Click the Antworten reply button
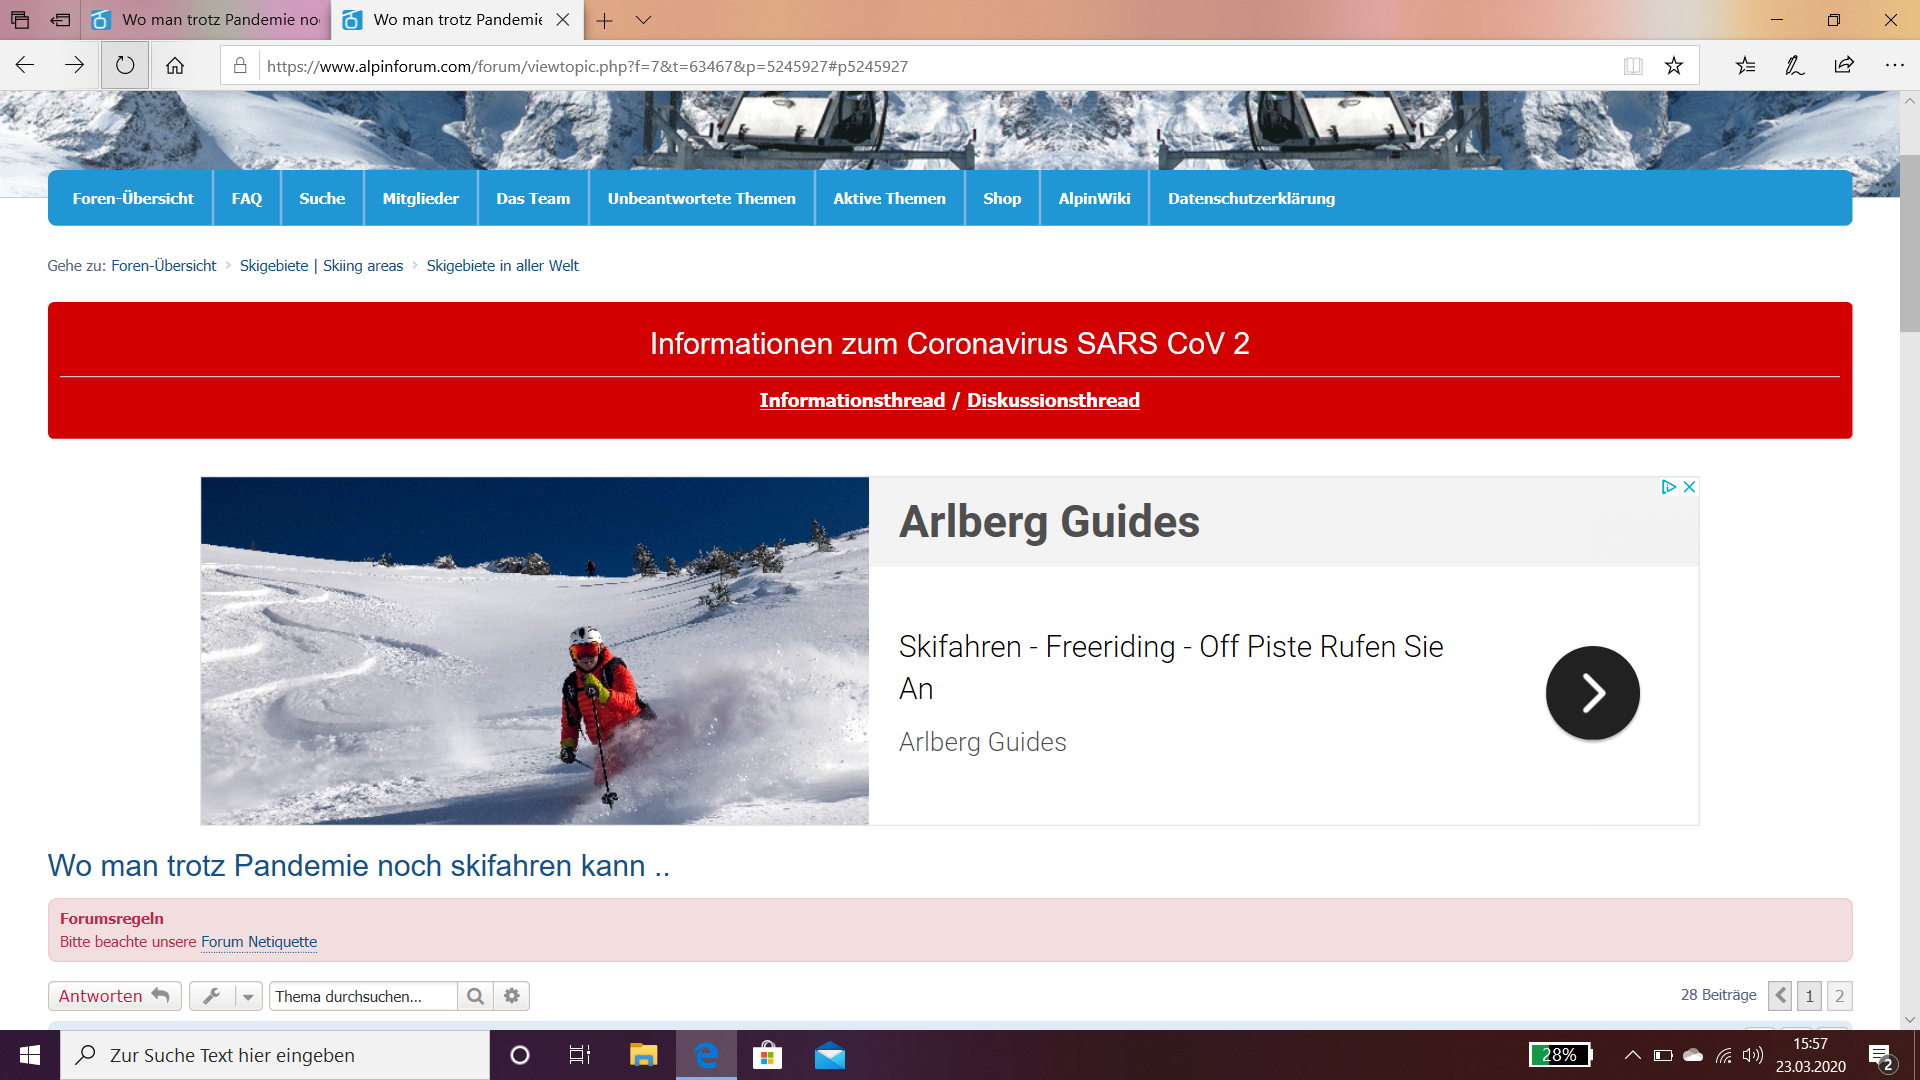1920x1080 pixels. pyautogui.click(x=114, y=996)
